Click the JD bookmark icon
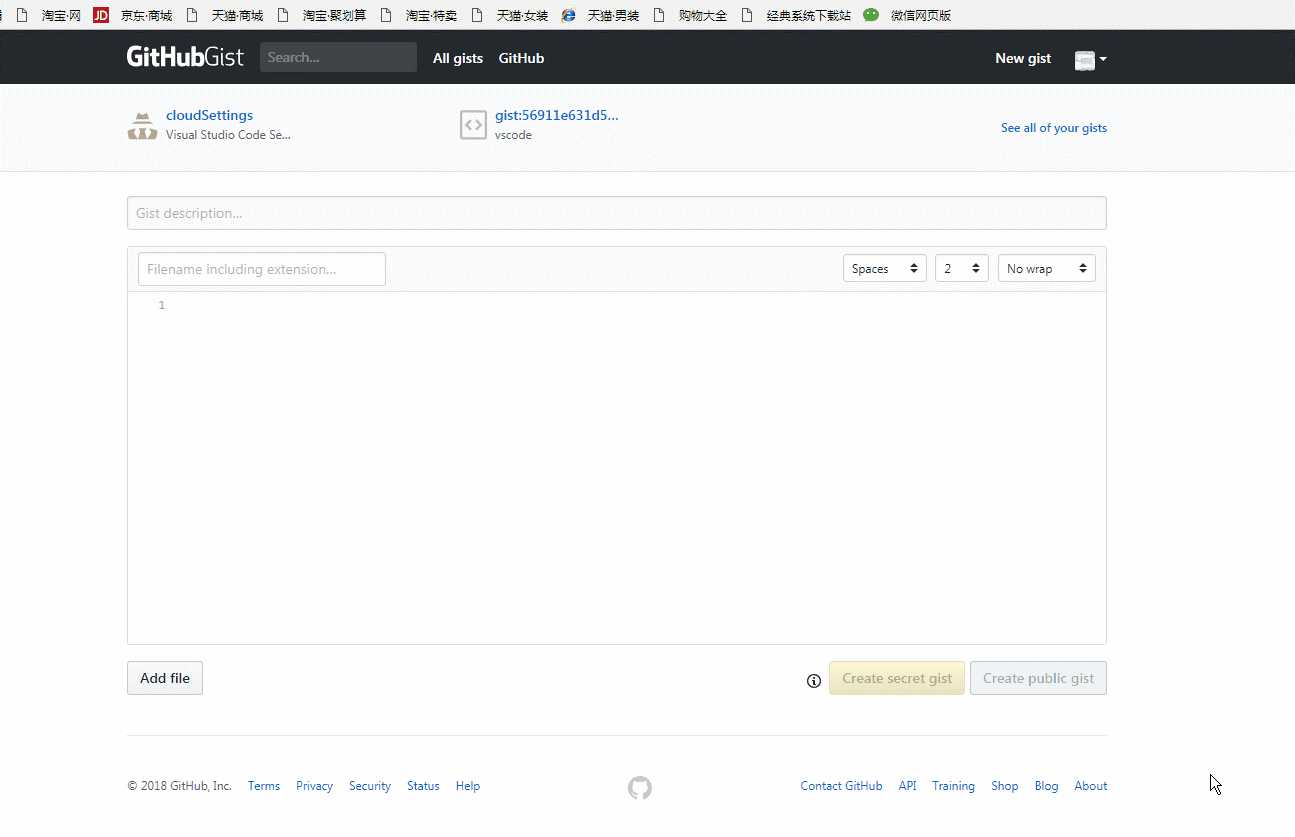The width and height of the screenshot is (1295, 837). pos(100,15)
